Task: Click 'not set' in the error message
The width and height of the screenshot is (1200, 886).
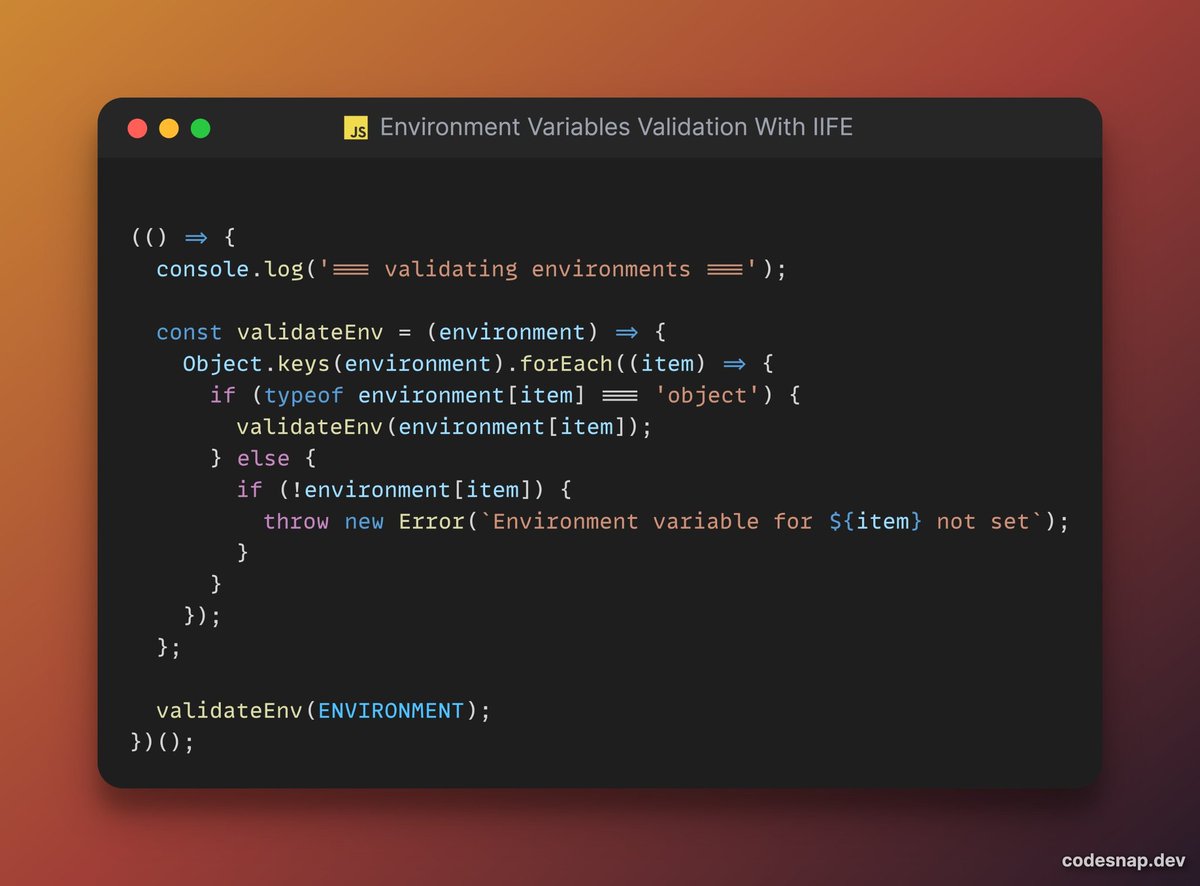Action: [x=983, y=521]
